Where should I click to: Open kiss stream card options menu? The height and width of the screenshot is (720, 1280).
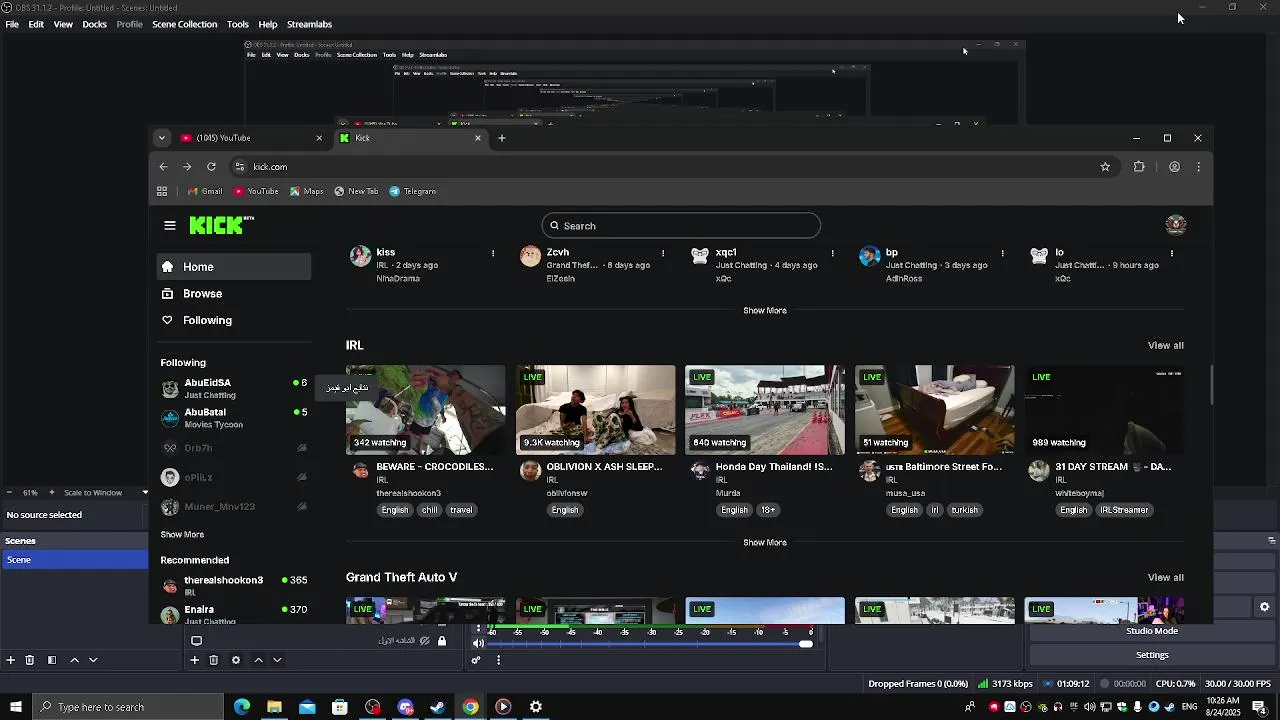coord(492,254)
